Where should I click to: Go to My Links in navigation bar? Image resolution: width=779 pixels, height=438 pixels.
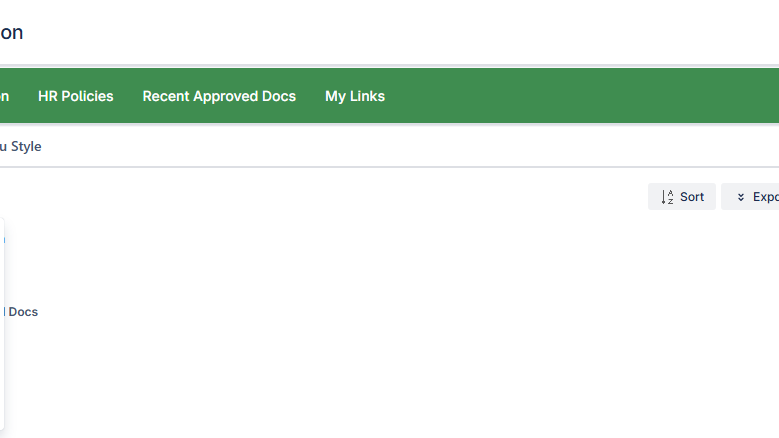point(355,96)
